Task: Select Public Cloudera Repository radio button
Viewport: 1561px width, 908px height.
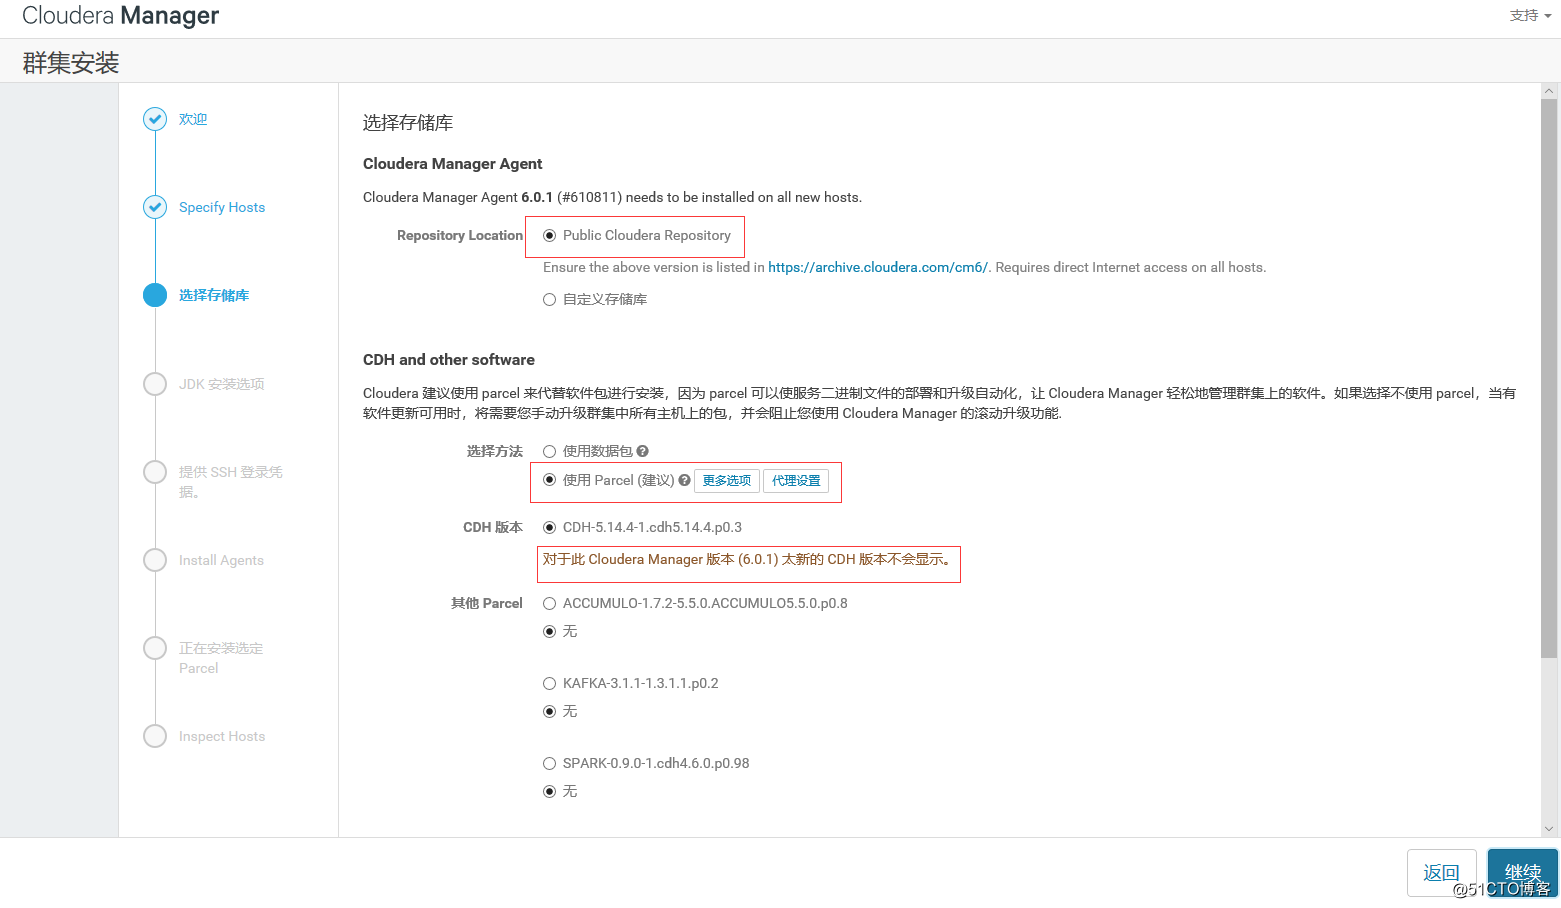Action: 549,236
